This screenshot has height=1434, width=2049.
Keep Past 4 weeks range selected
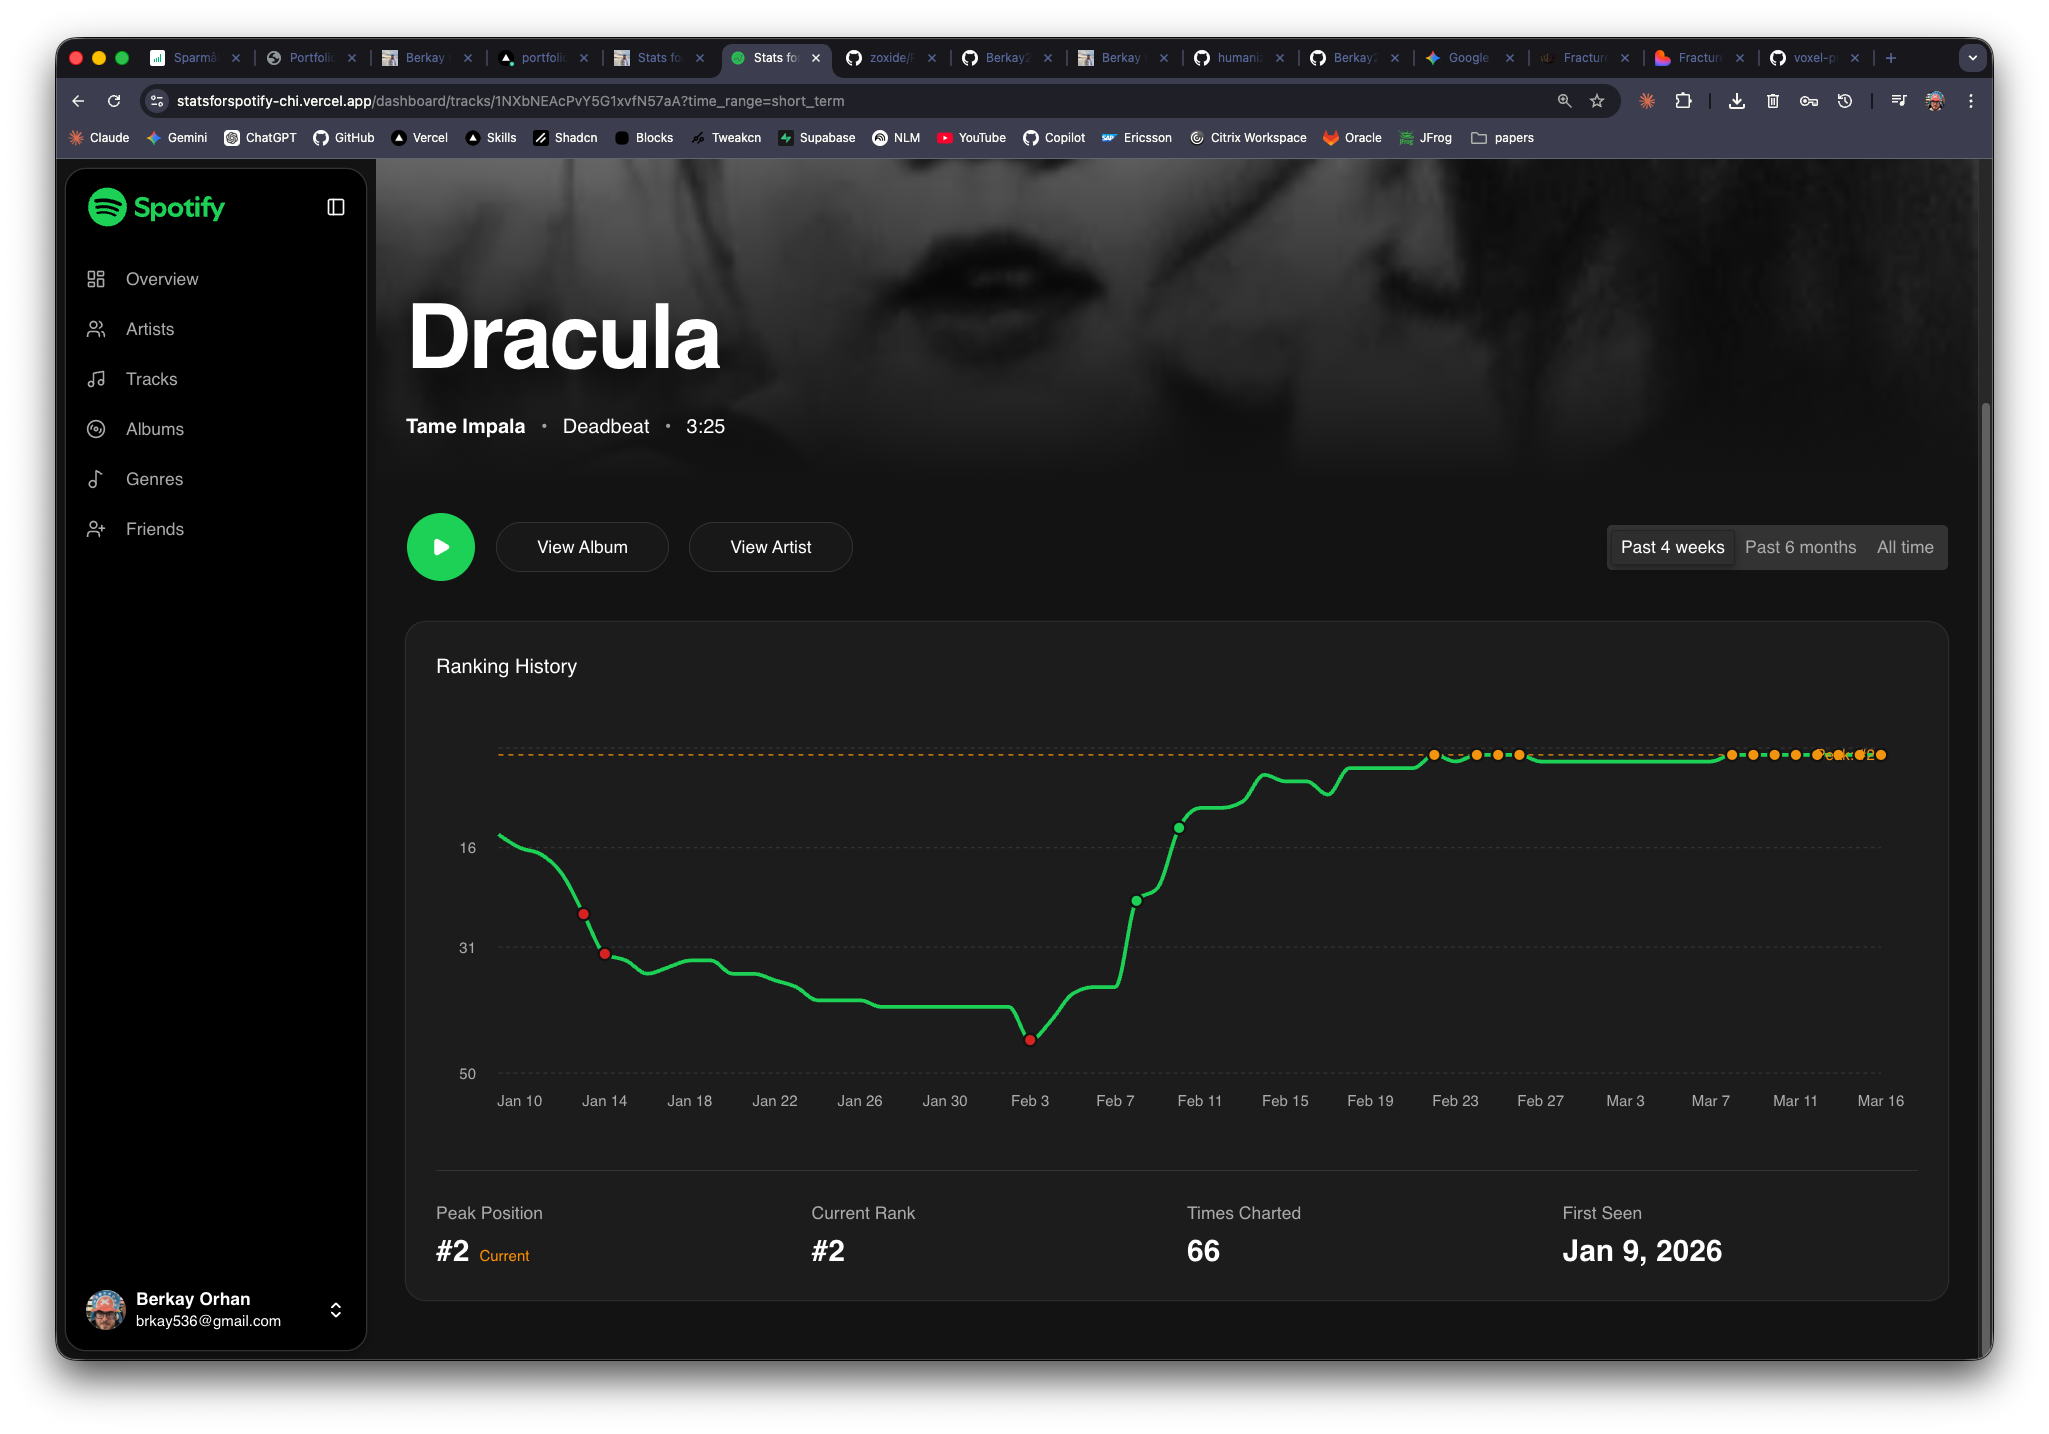(x=1671, y=547)
